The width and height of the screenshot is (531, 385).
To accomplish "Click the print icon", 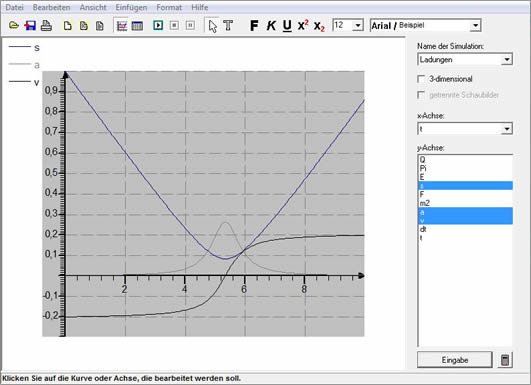I will pos(46,25).
